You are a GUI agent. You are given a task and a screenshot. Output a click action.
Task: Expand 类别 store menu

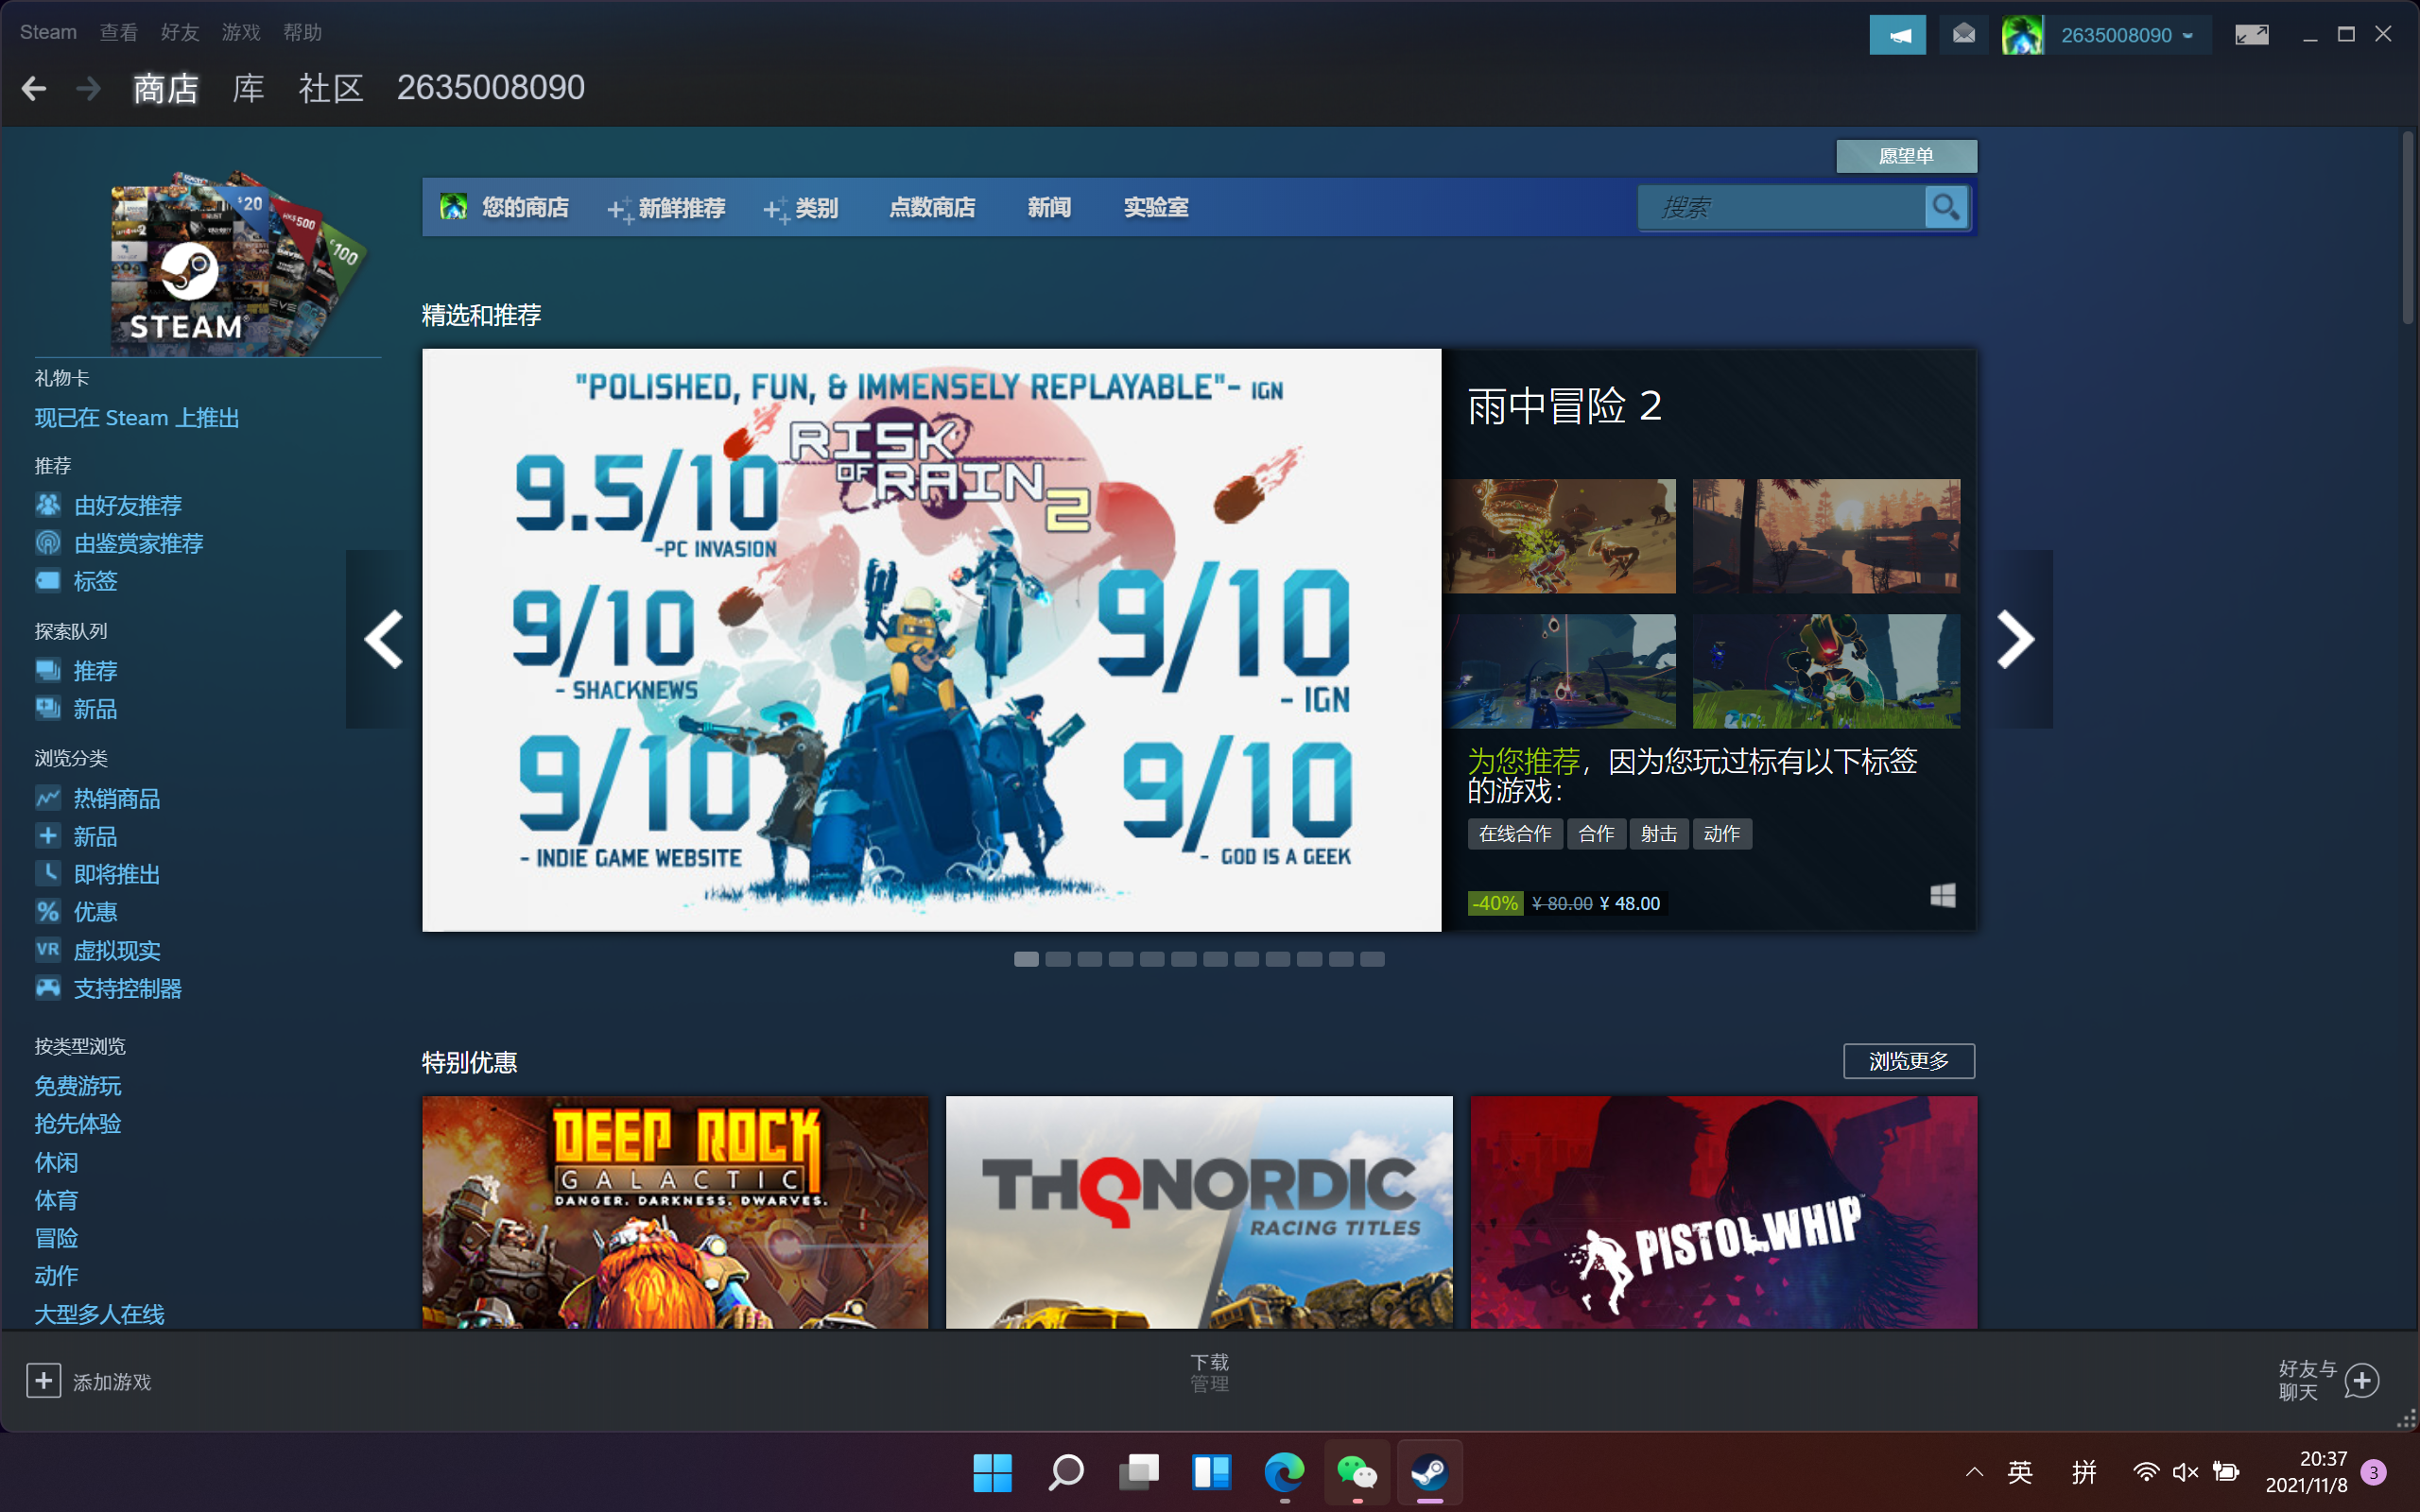(x=801, y=208)
